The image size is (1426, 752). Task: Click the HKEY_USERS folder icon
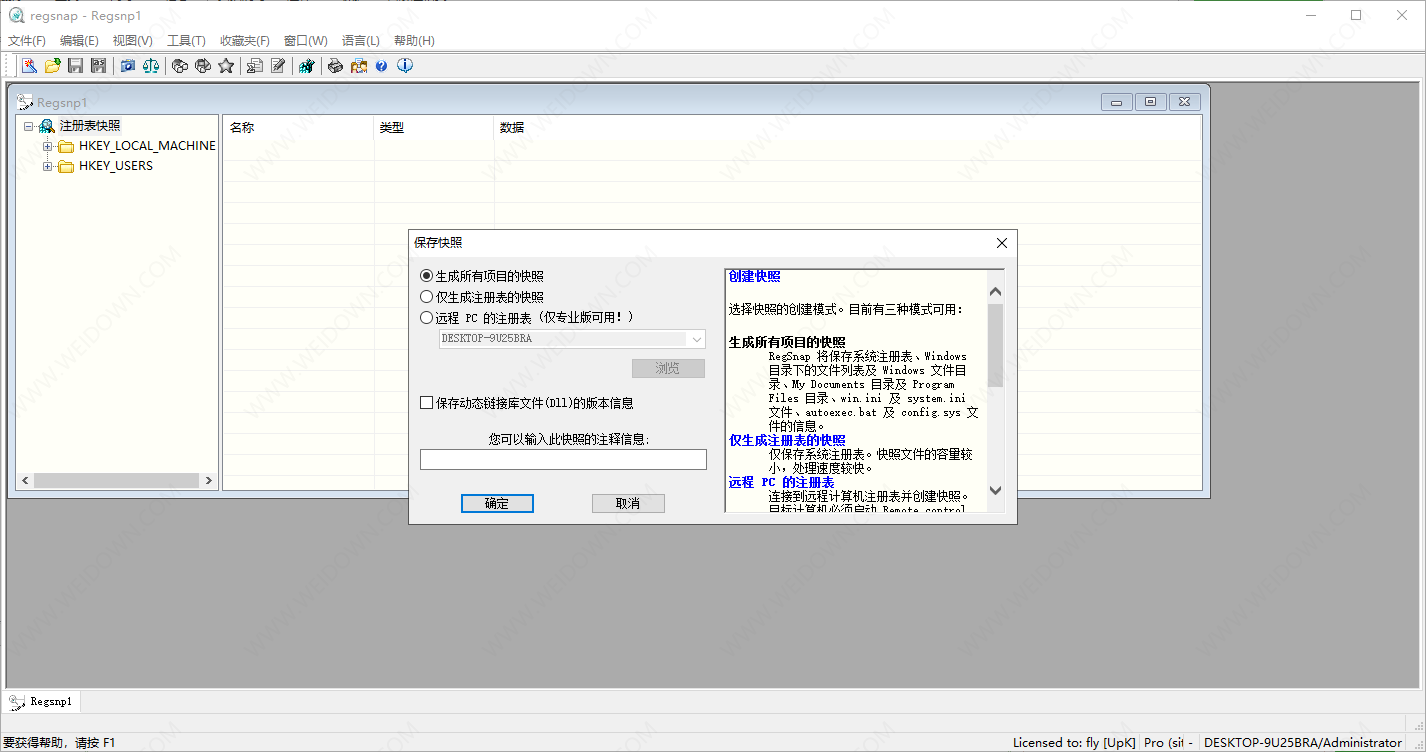point(66,167)
